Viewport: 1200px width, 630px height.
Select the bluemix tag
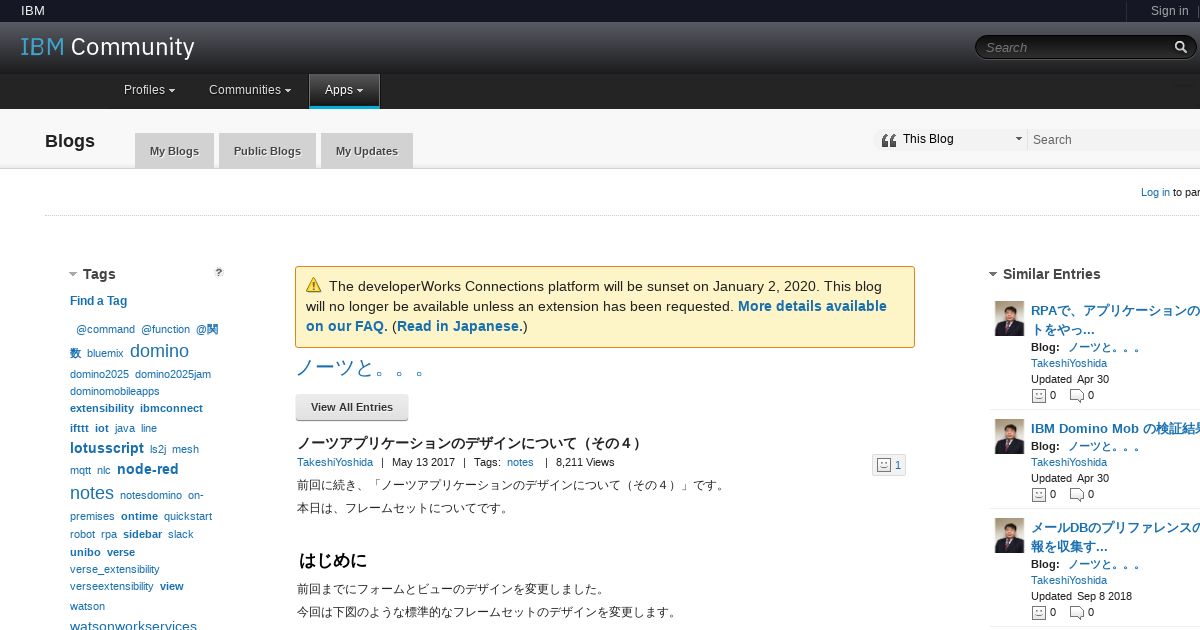click(x=105, y=353)
